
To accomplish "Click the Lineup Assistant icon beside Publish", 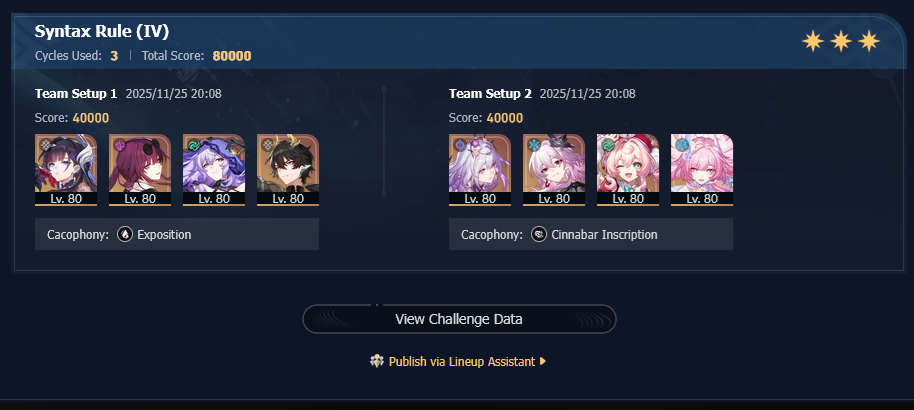I will pyautogui.click(x=377, y=362).
